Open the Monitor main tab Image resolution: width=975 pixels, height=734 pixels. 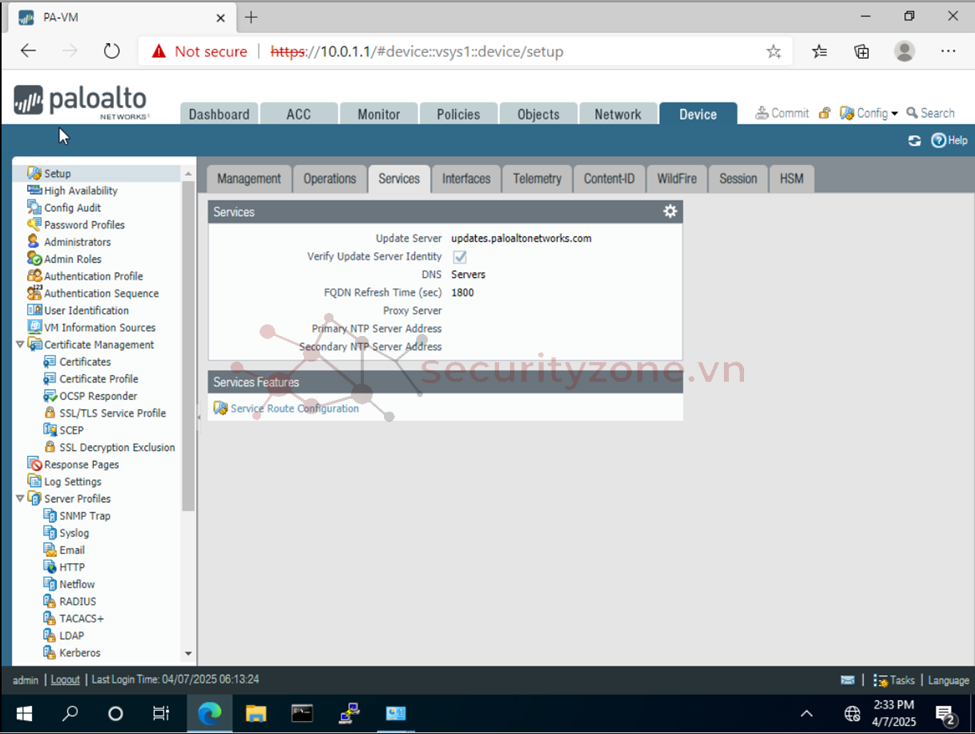coord(379,114)
